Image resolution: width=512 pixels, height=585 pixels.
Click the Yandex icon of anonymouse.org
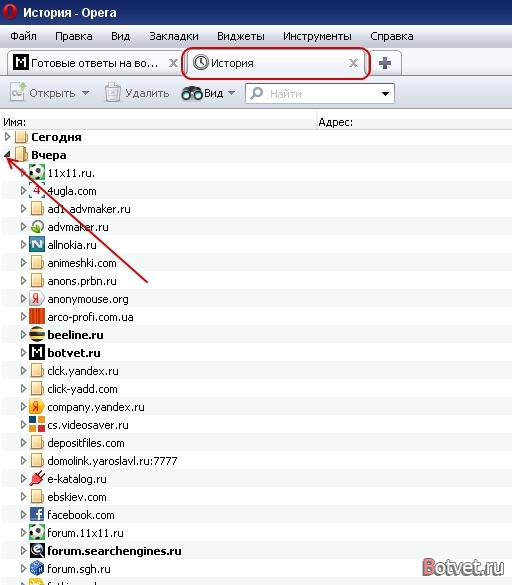tap(37, 298)
